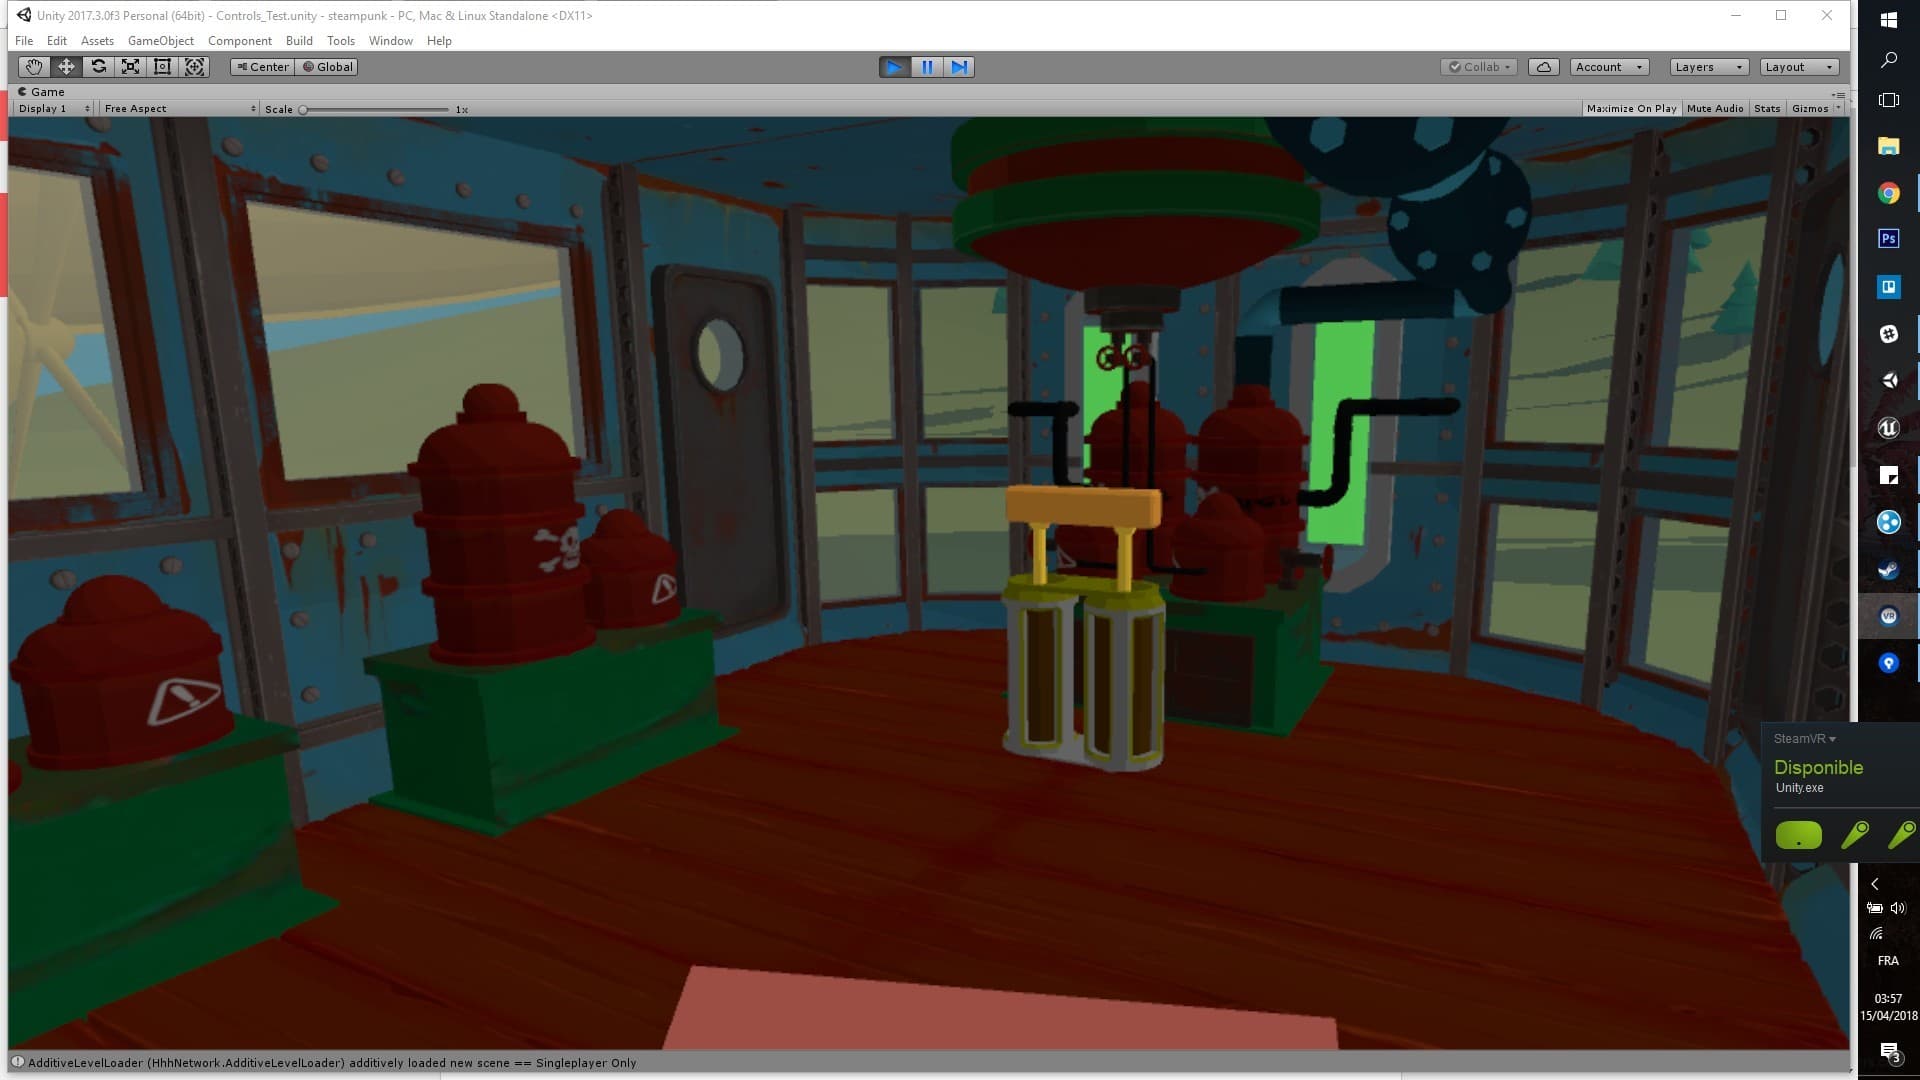Open Game panel options menu

pos(1839,94)
